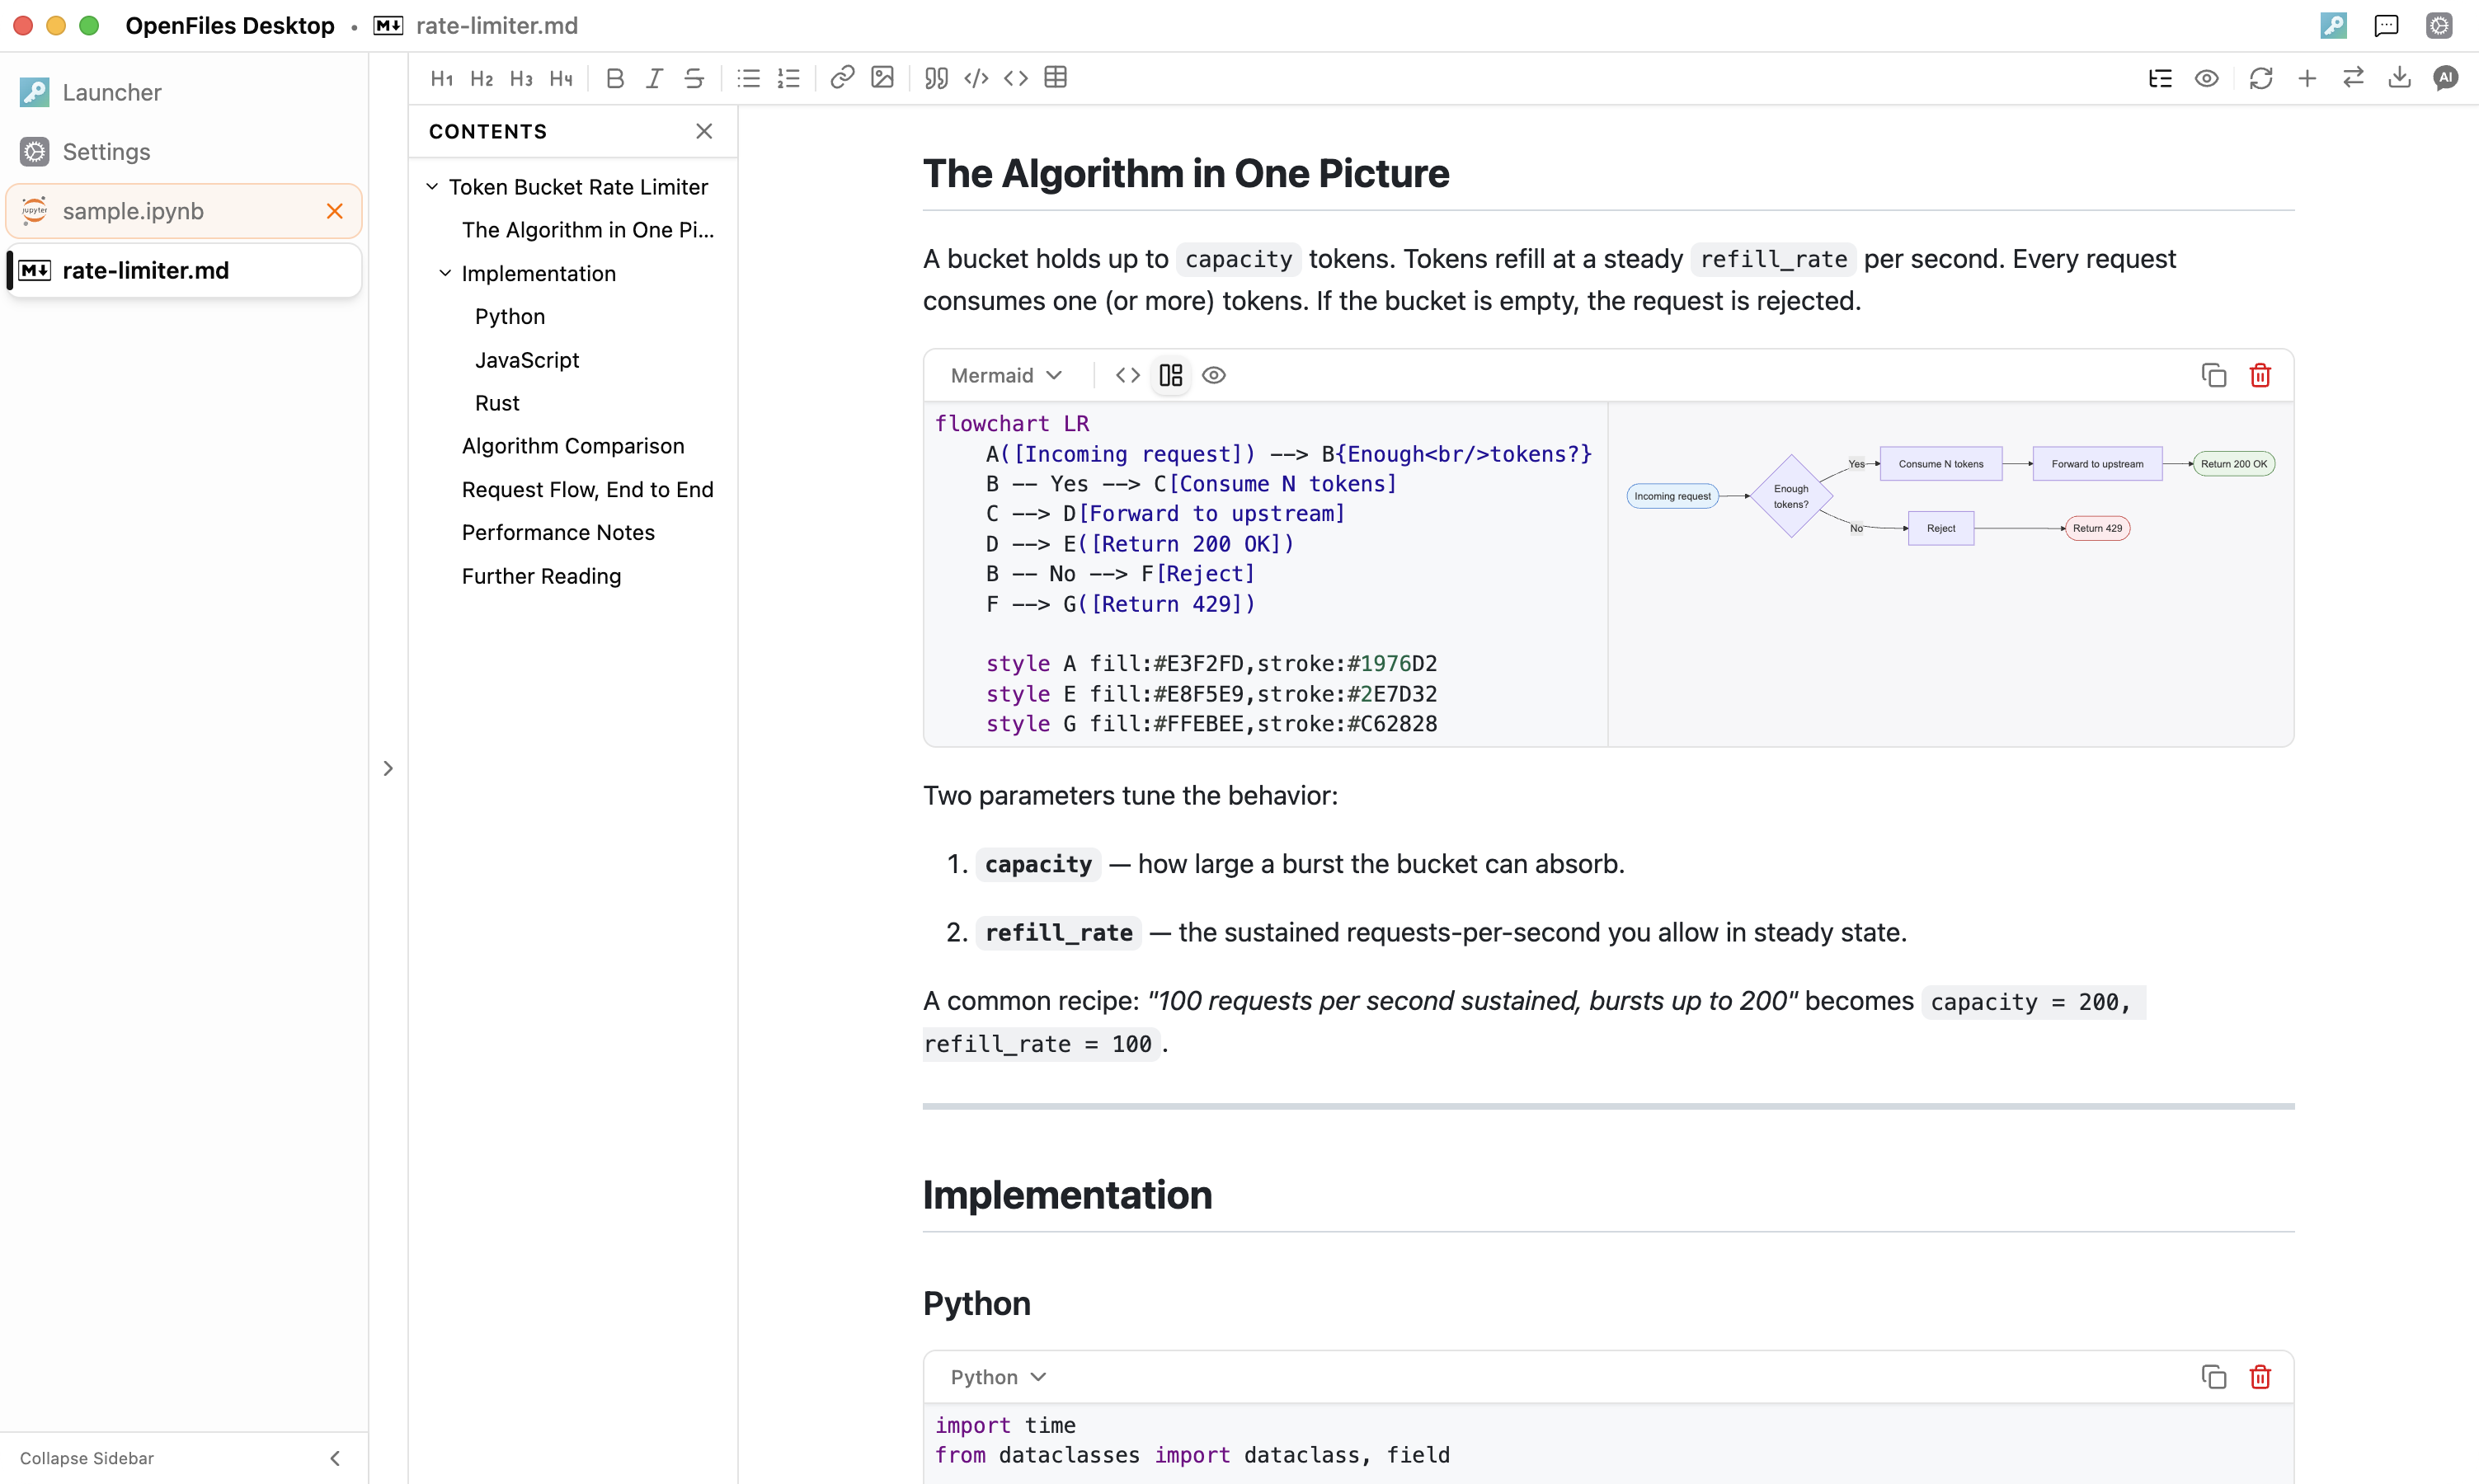Refresh the document

coord(2261,78)
